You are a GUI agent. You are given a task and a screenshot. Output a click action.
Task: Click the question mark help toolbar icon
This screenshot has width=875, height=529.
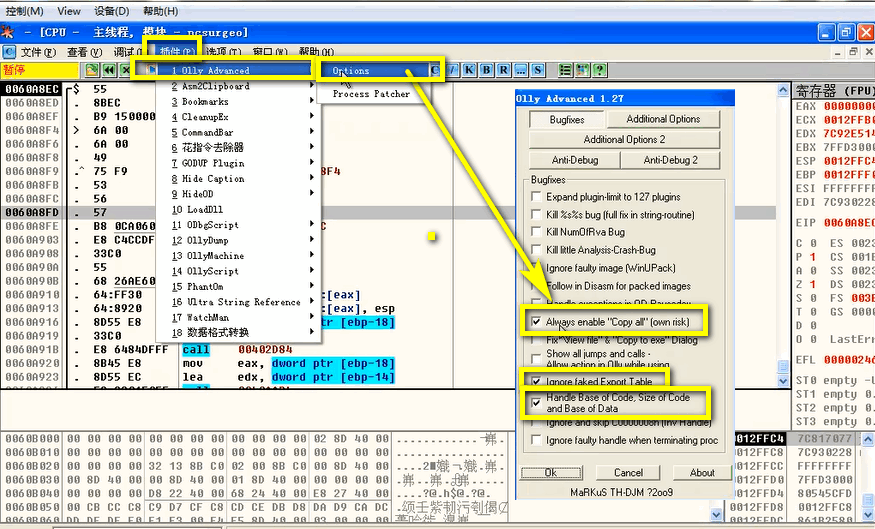coord(600,70)
